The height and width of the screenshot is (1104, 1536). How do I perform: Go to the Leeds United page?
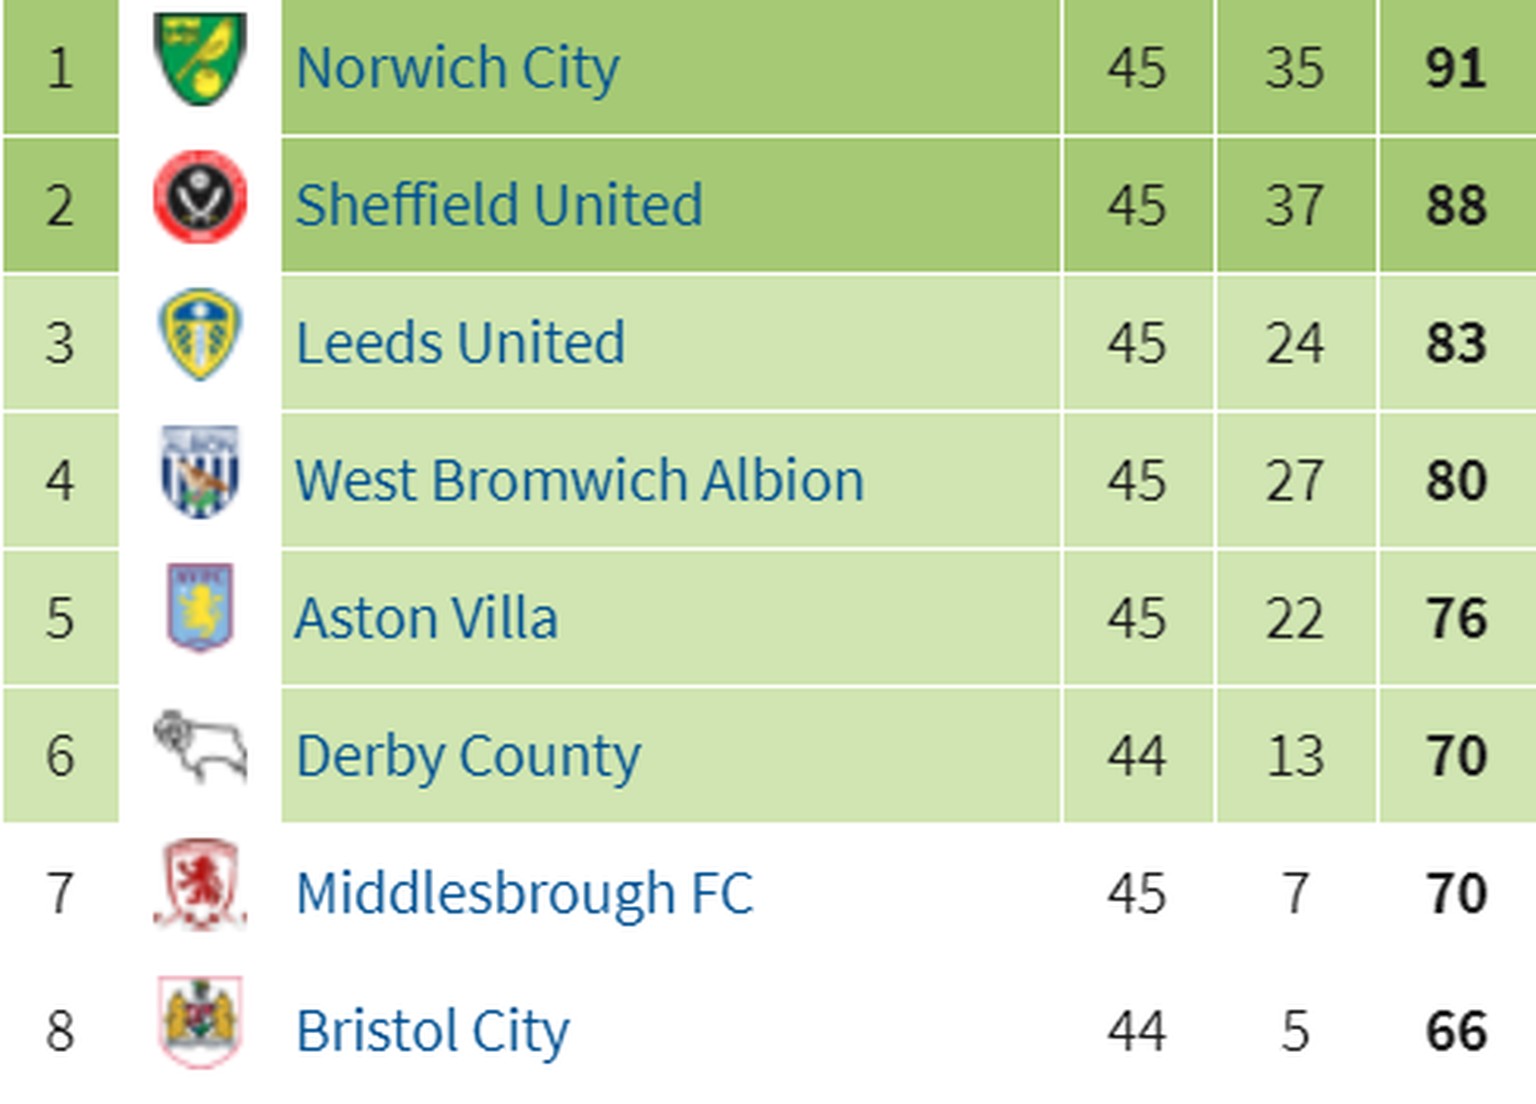click(460, 343)
